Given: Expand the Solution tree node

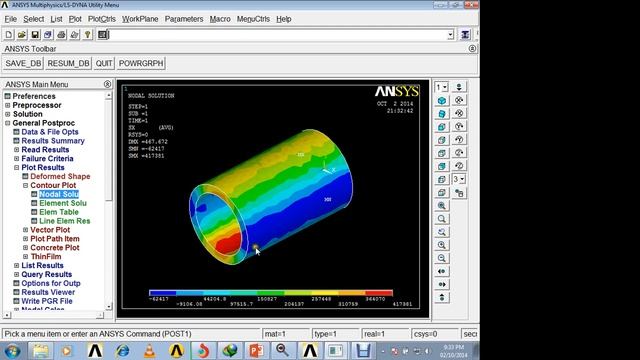Looking at the screenshot, I should (7, 114).
